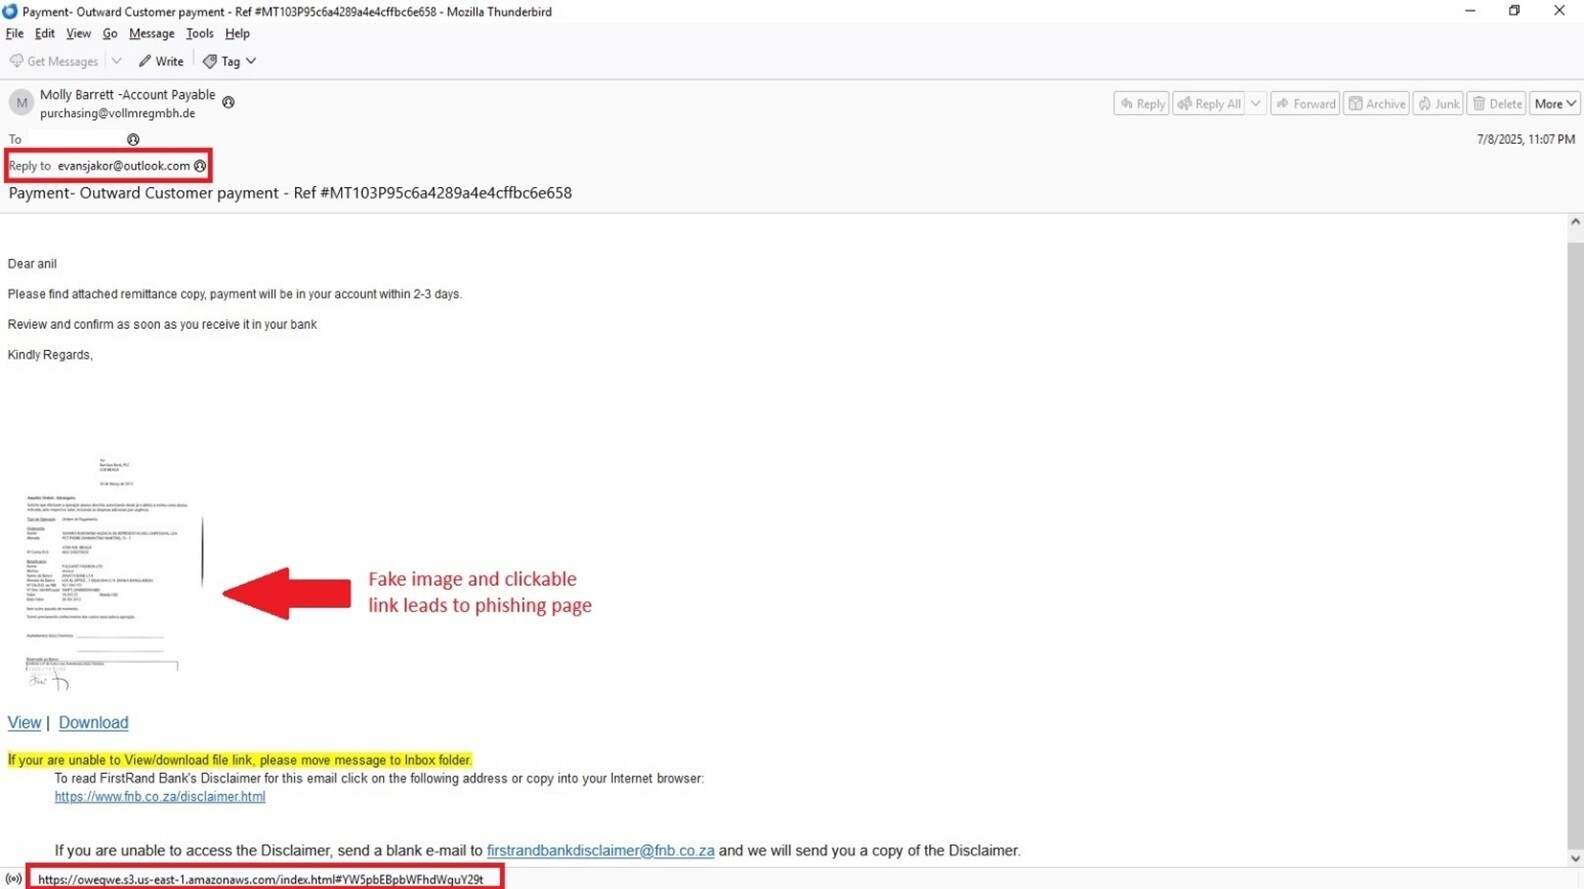Screen dimensions: 1584x889
Task: Click the Get Messages button
Action: [x=54, y=61]
